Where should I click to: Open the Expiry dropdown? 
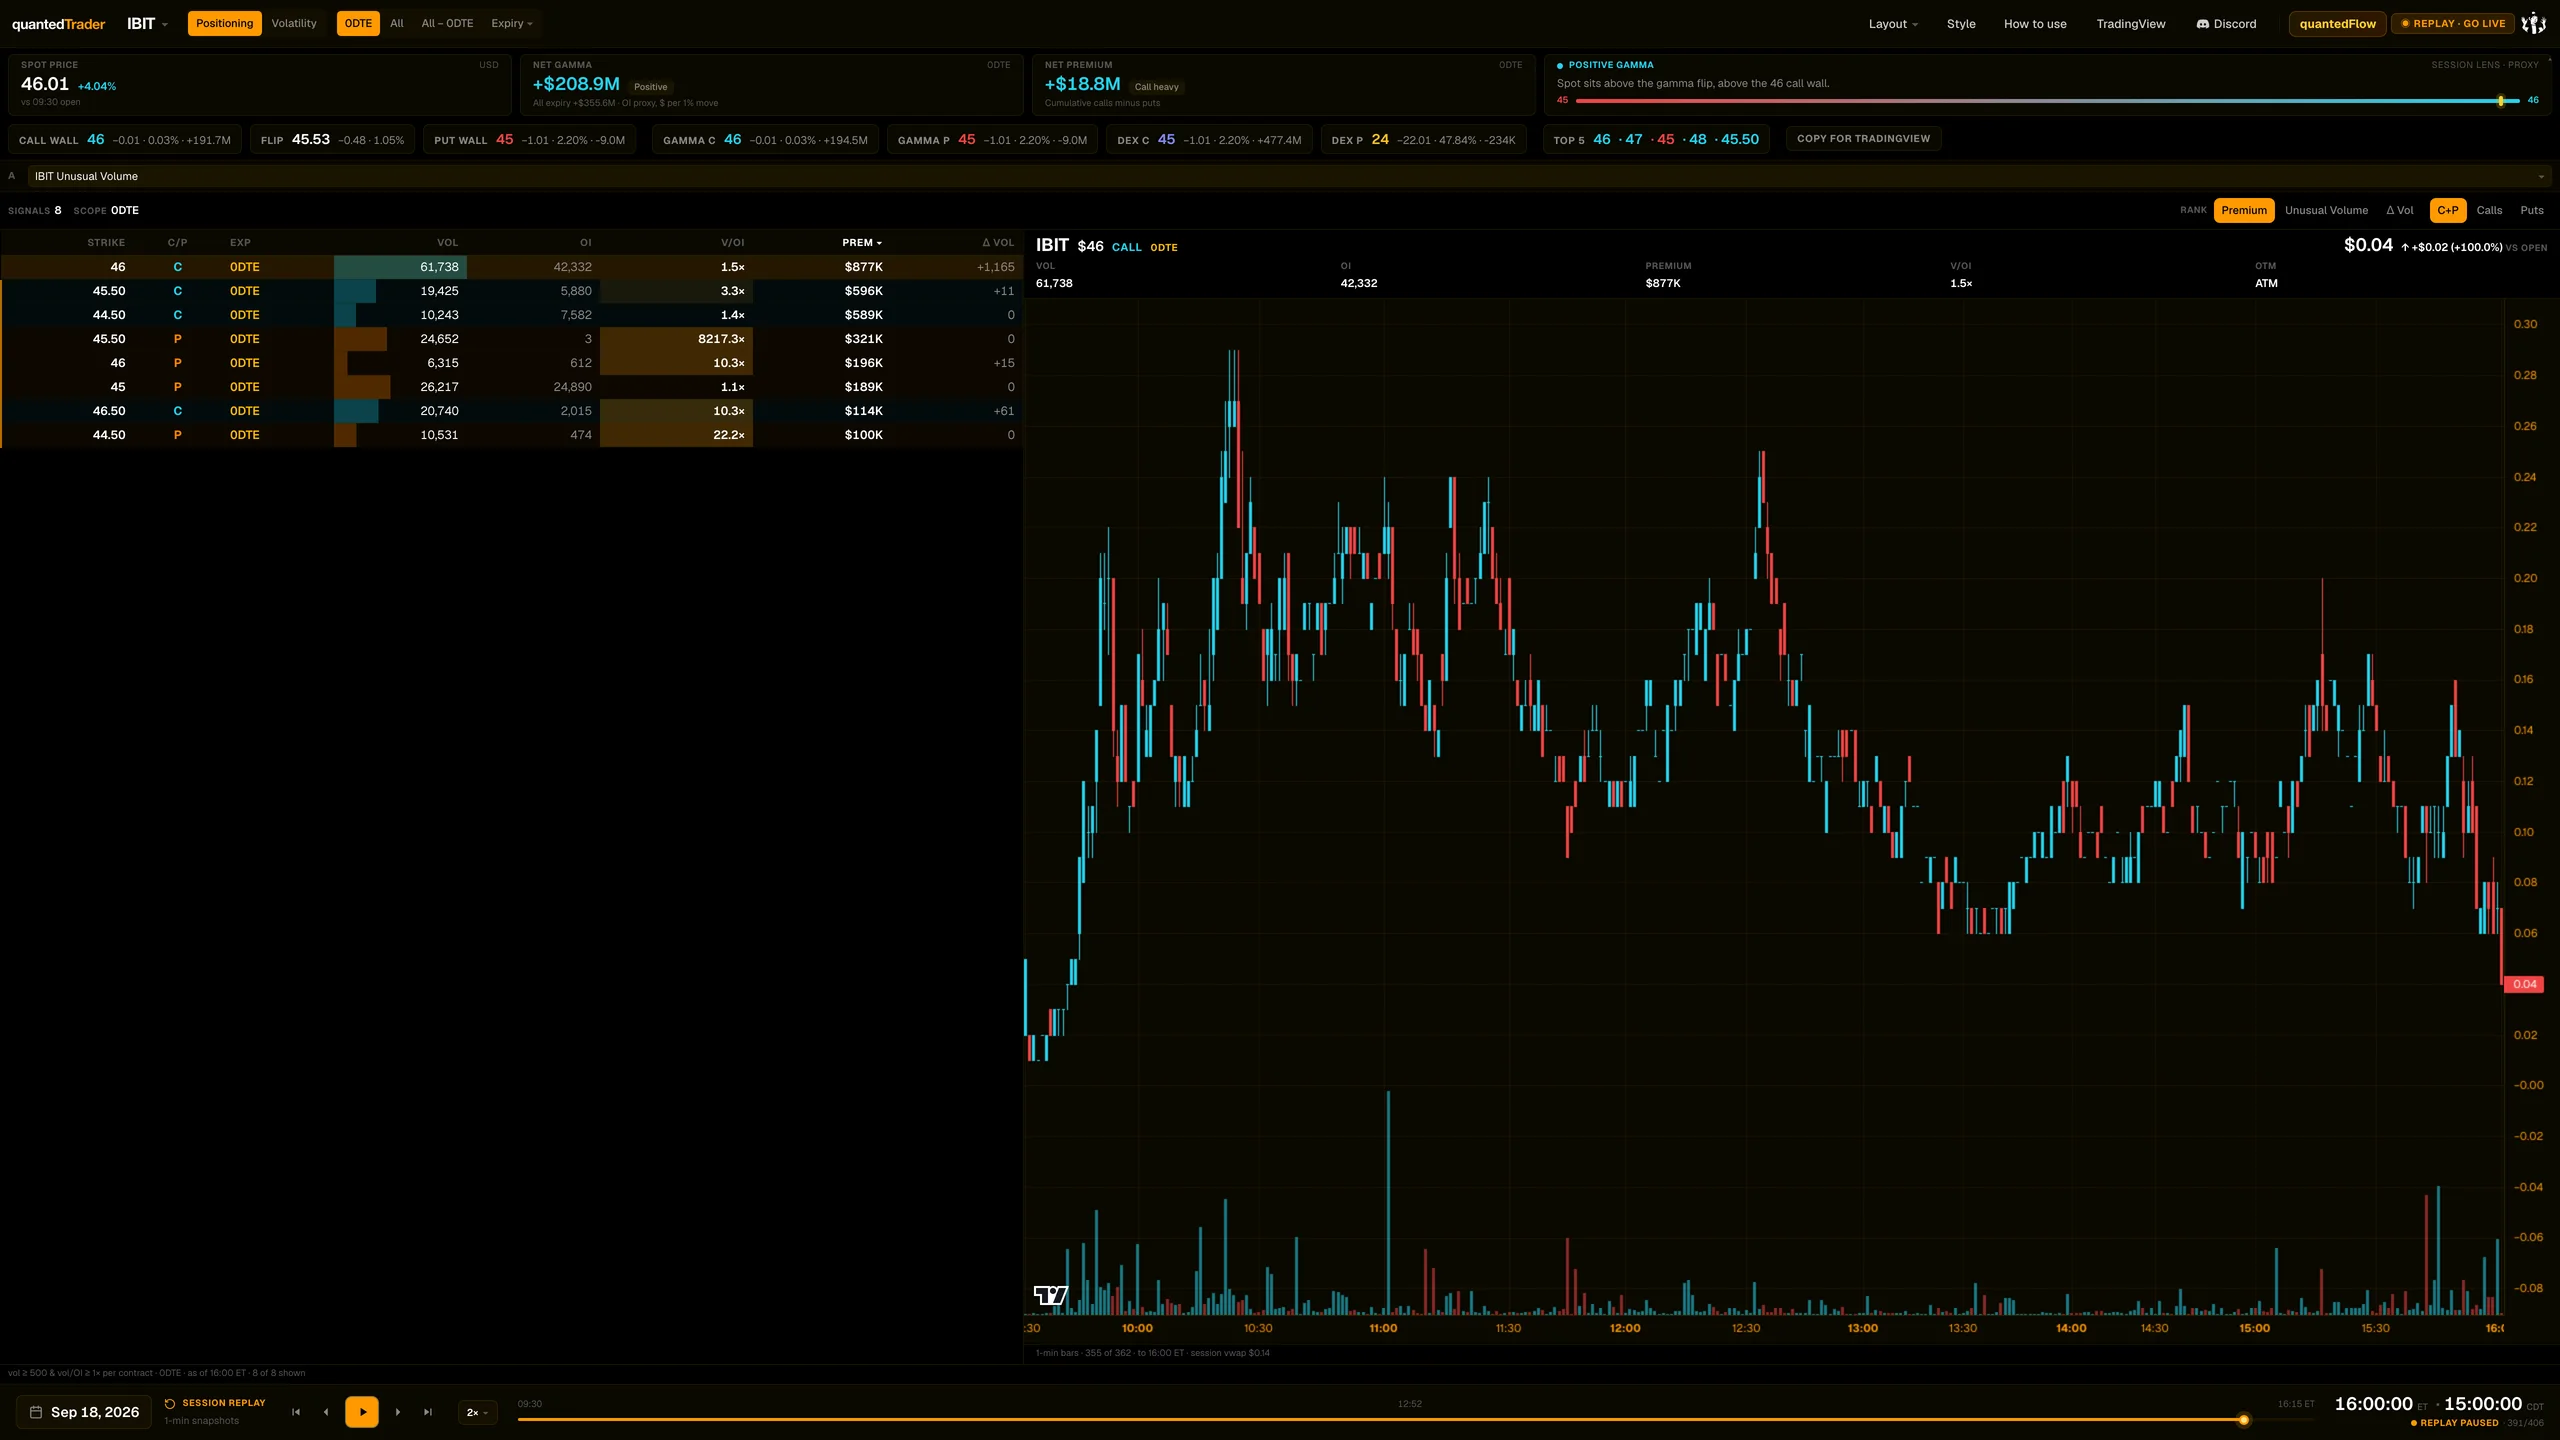[x=512, y=24]
